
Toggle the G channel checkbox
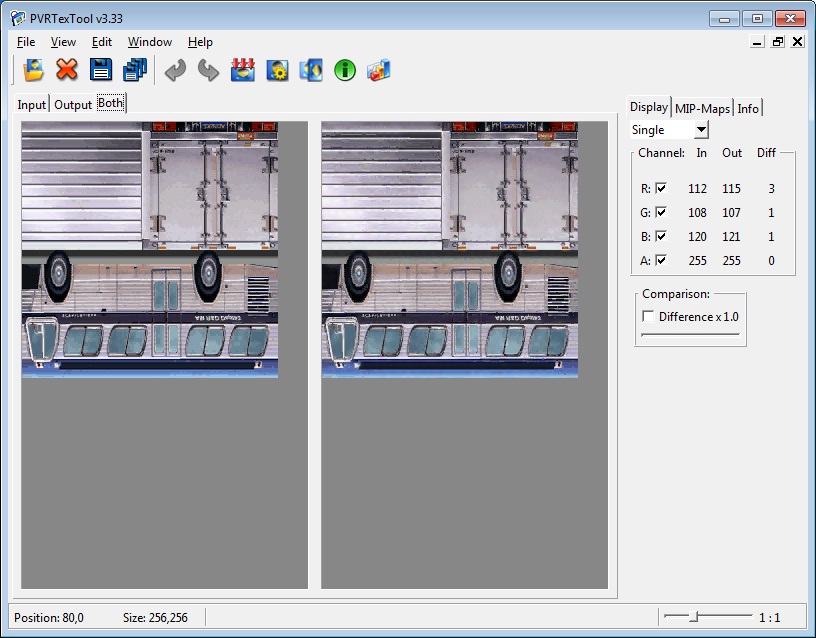661,212
